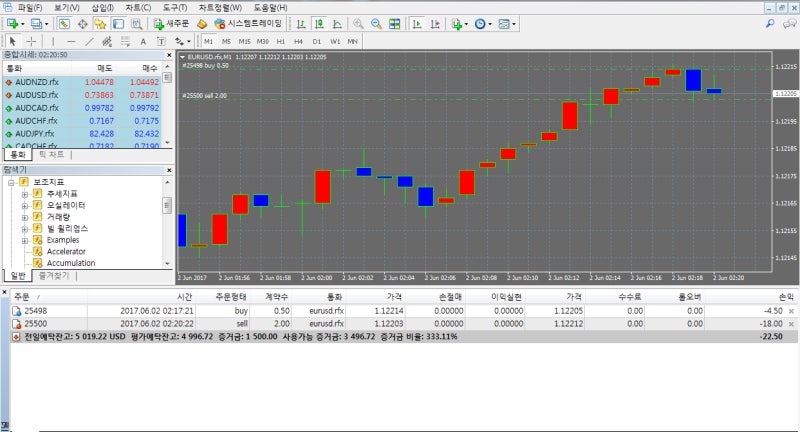Tile chart windows icon
The height and width of the screenshot is (432, 800).
pyautogui.click(x=394, y=23)
